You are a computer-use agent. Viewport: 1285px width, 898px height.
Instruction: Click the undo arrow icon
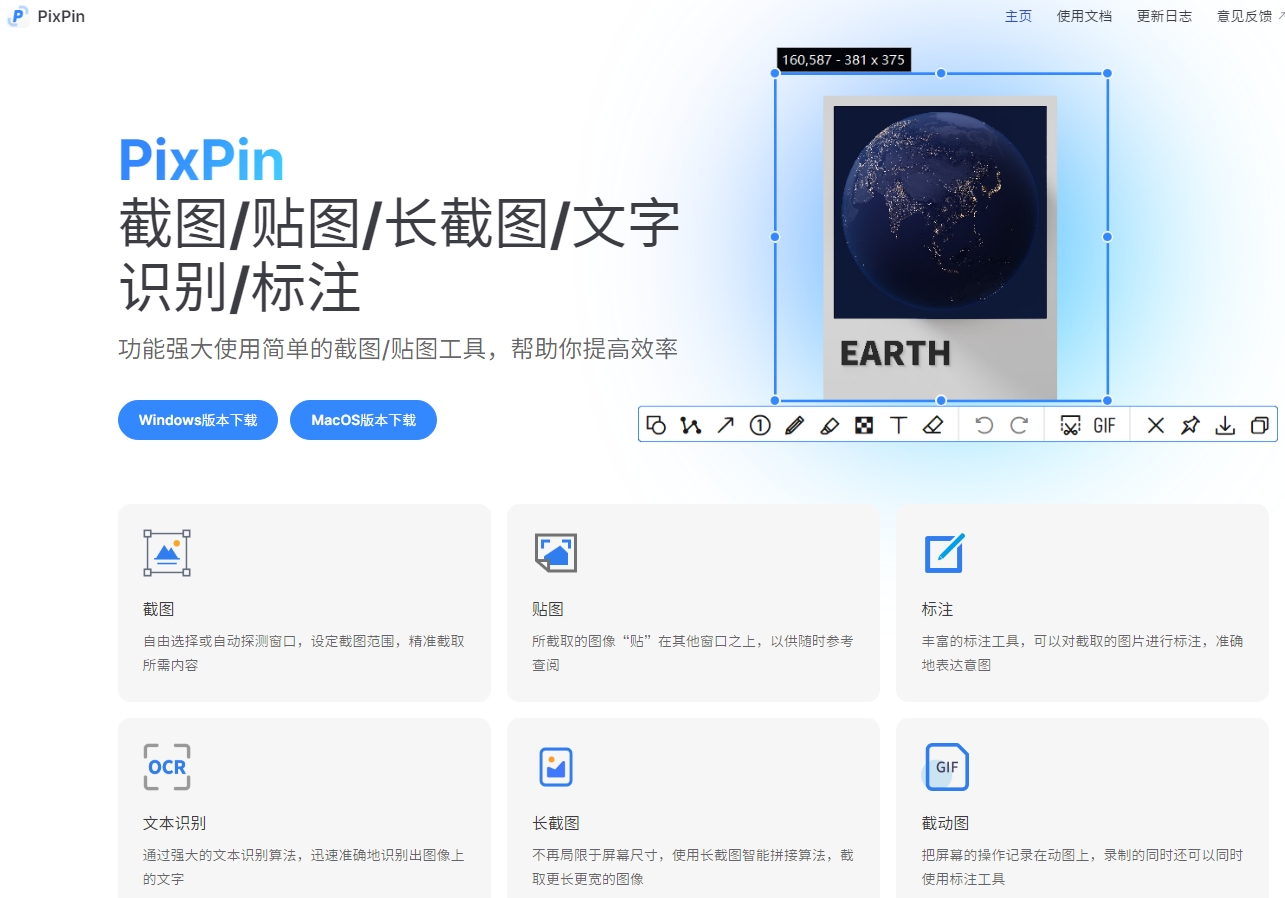(x=984, y=425)
